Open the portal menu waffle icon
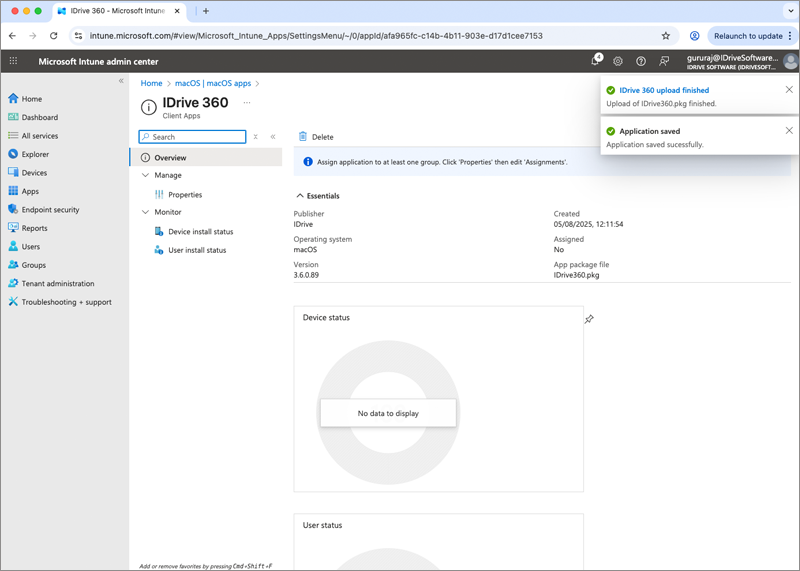The image size is (800, 571). point(13,61)
